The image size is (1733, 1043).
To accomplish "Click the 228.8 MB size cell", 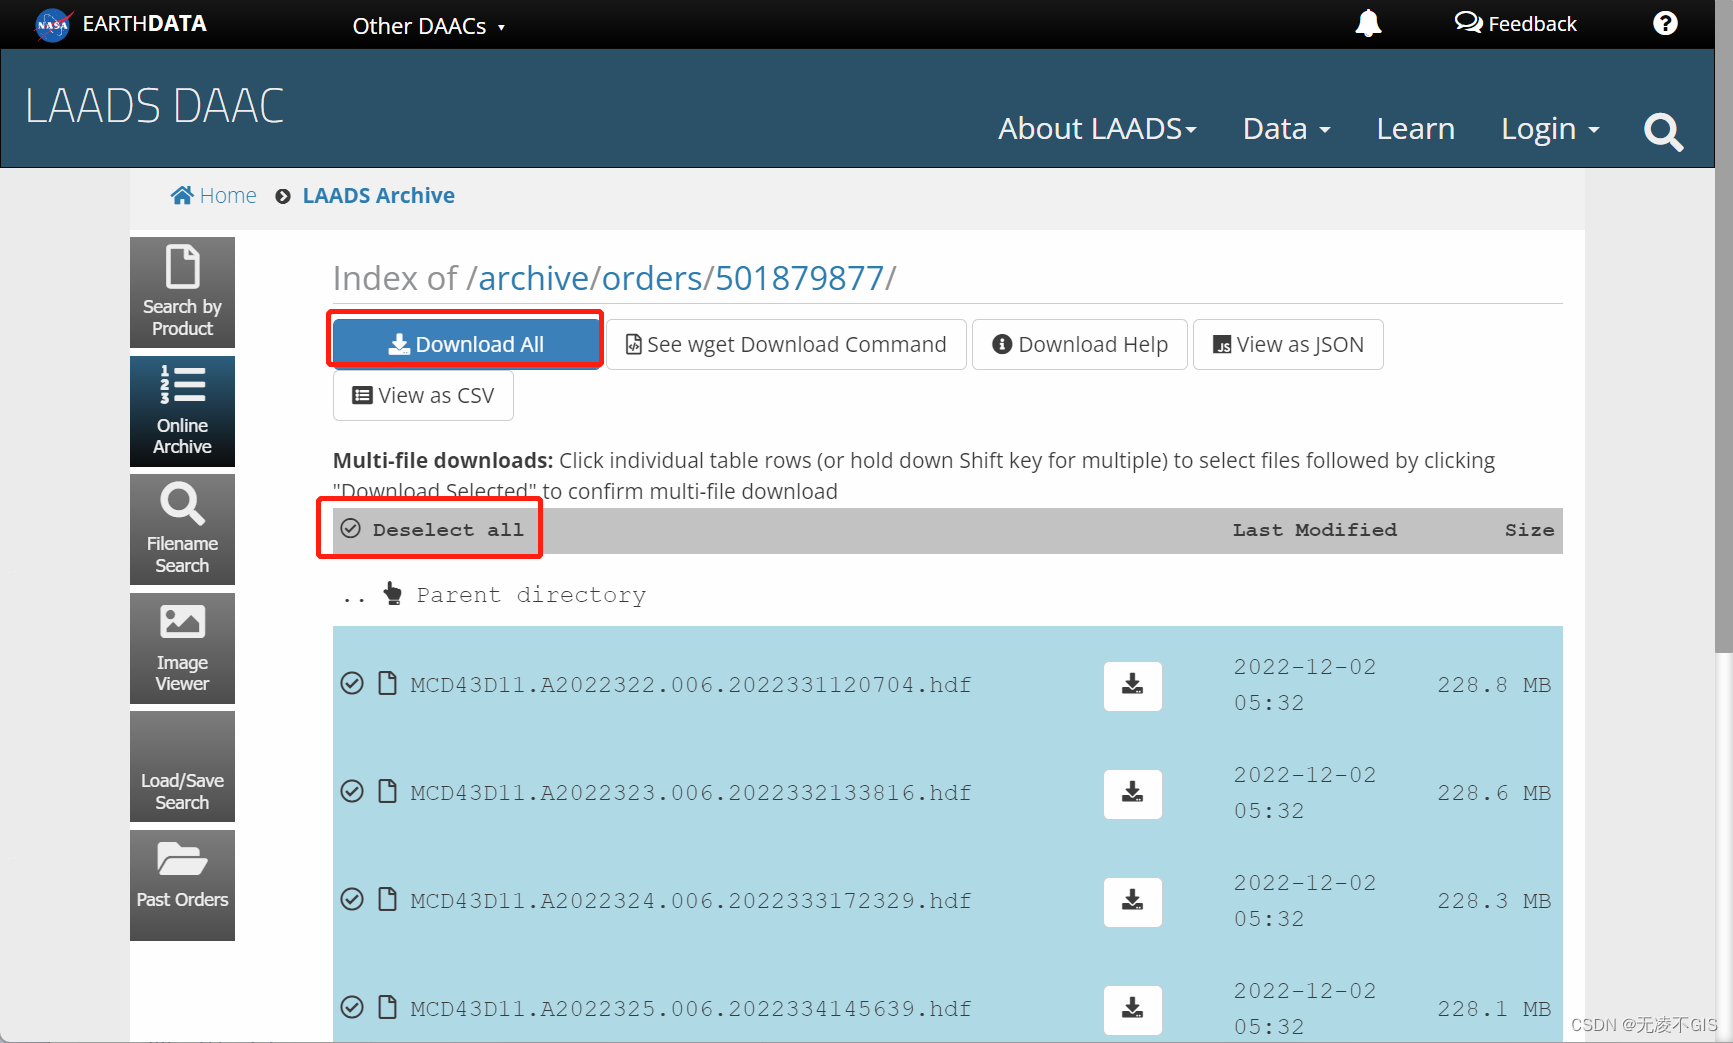I will pyautogui.click(x=1494, y=685).
